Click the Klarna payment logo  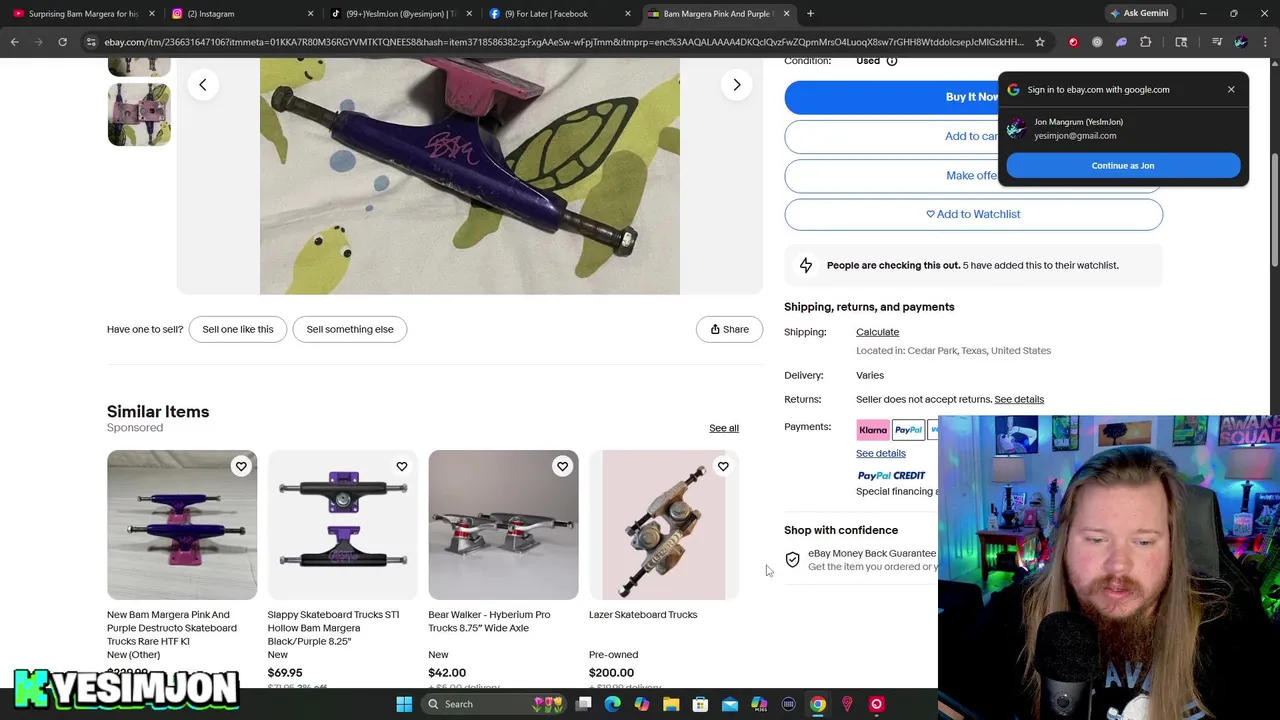[x=873, y=430]
